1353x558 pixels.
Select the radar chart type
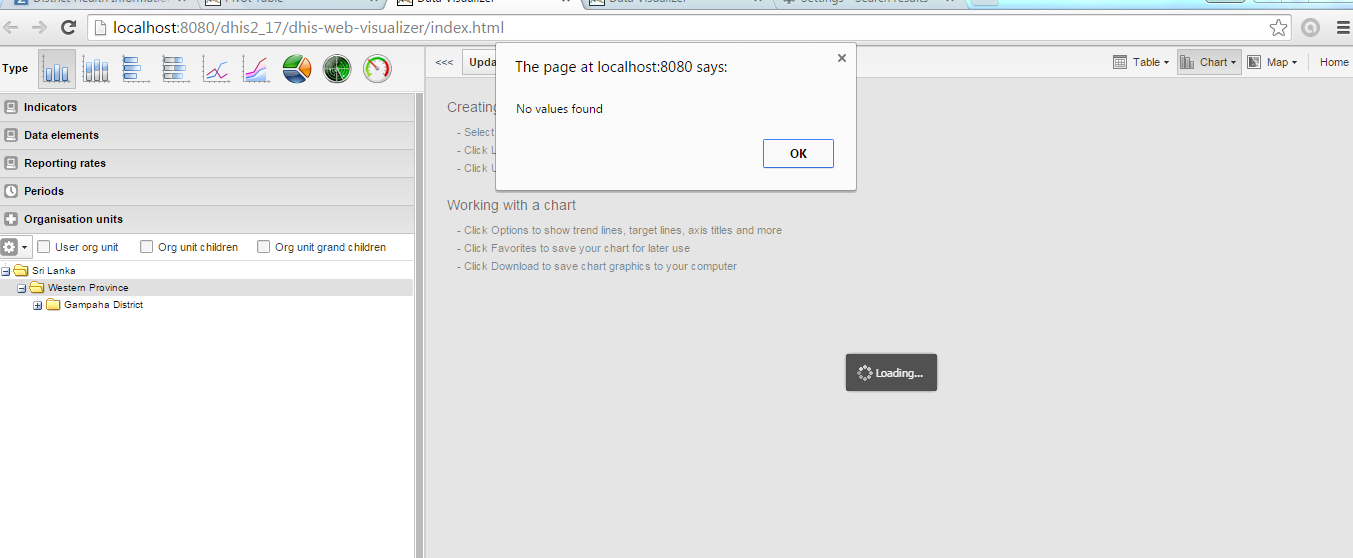[x=337, y=69]
